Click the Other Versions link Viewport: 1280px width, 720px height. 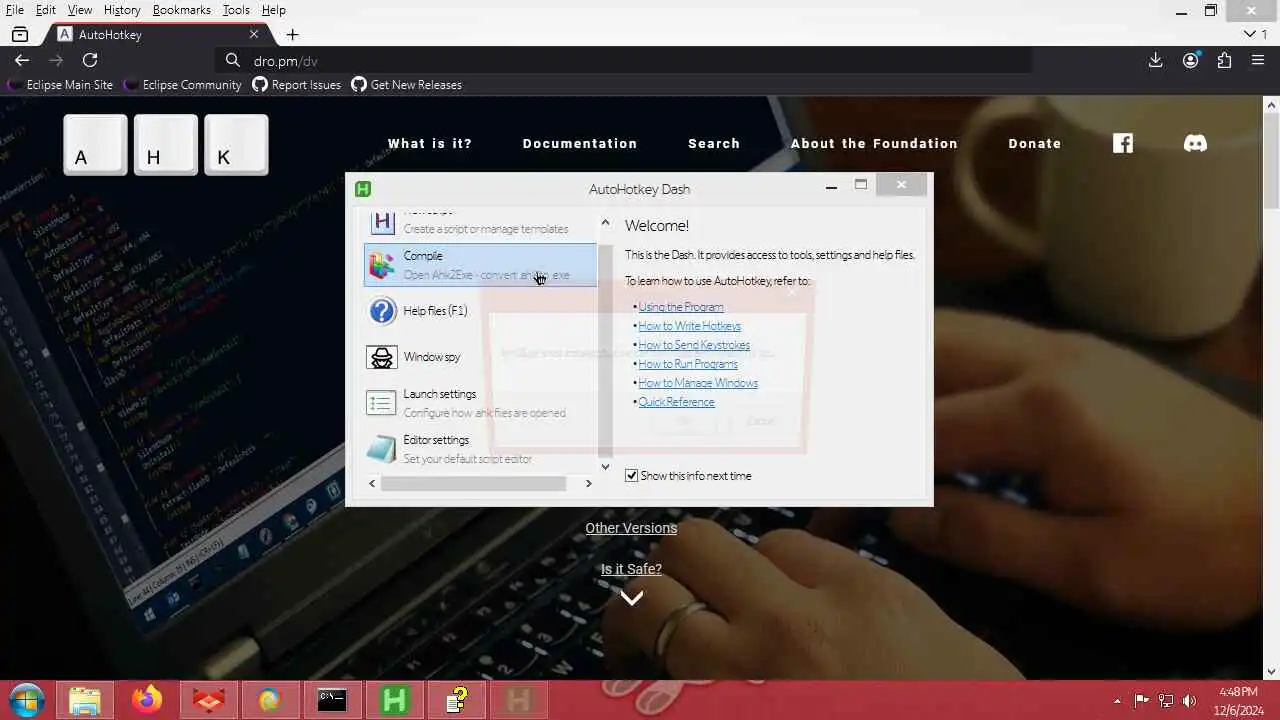pos(631,528)
